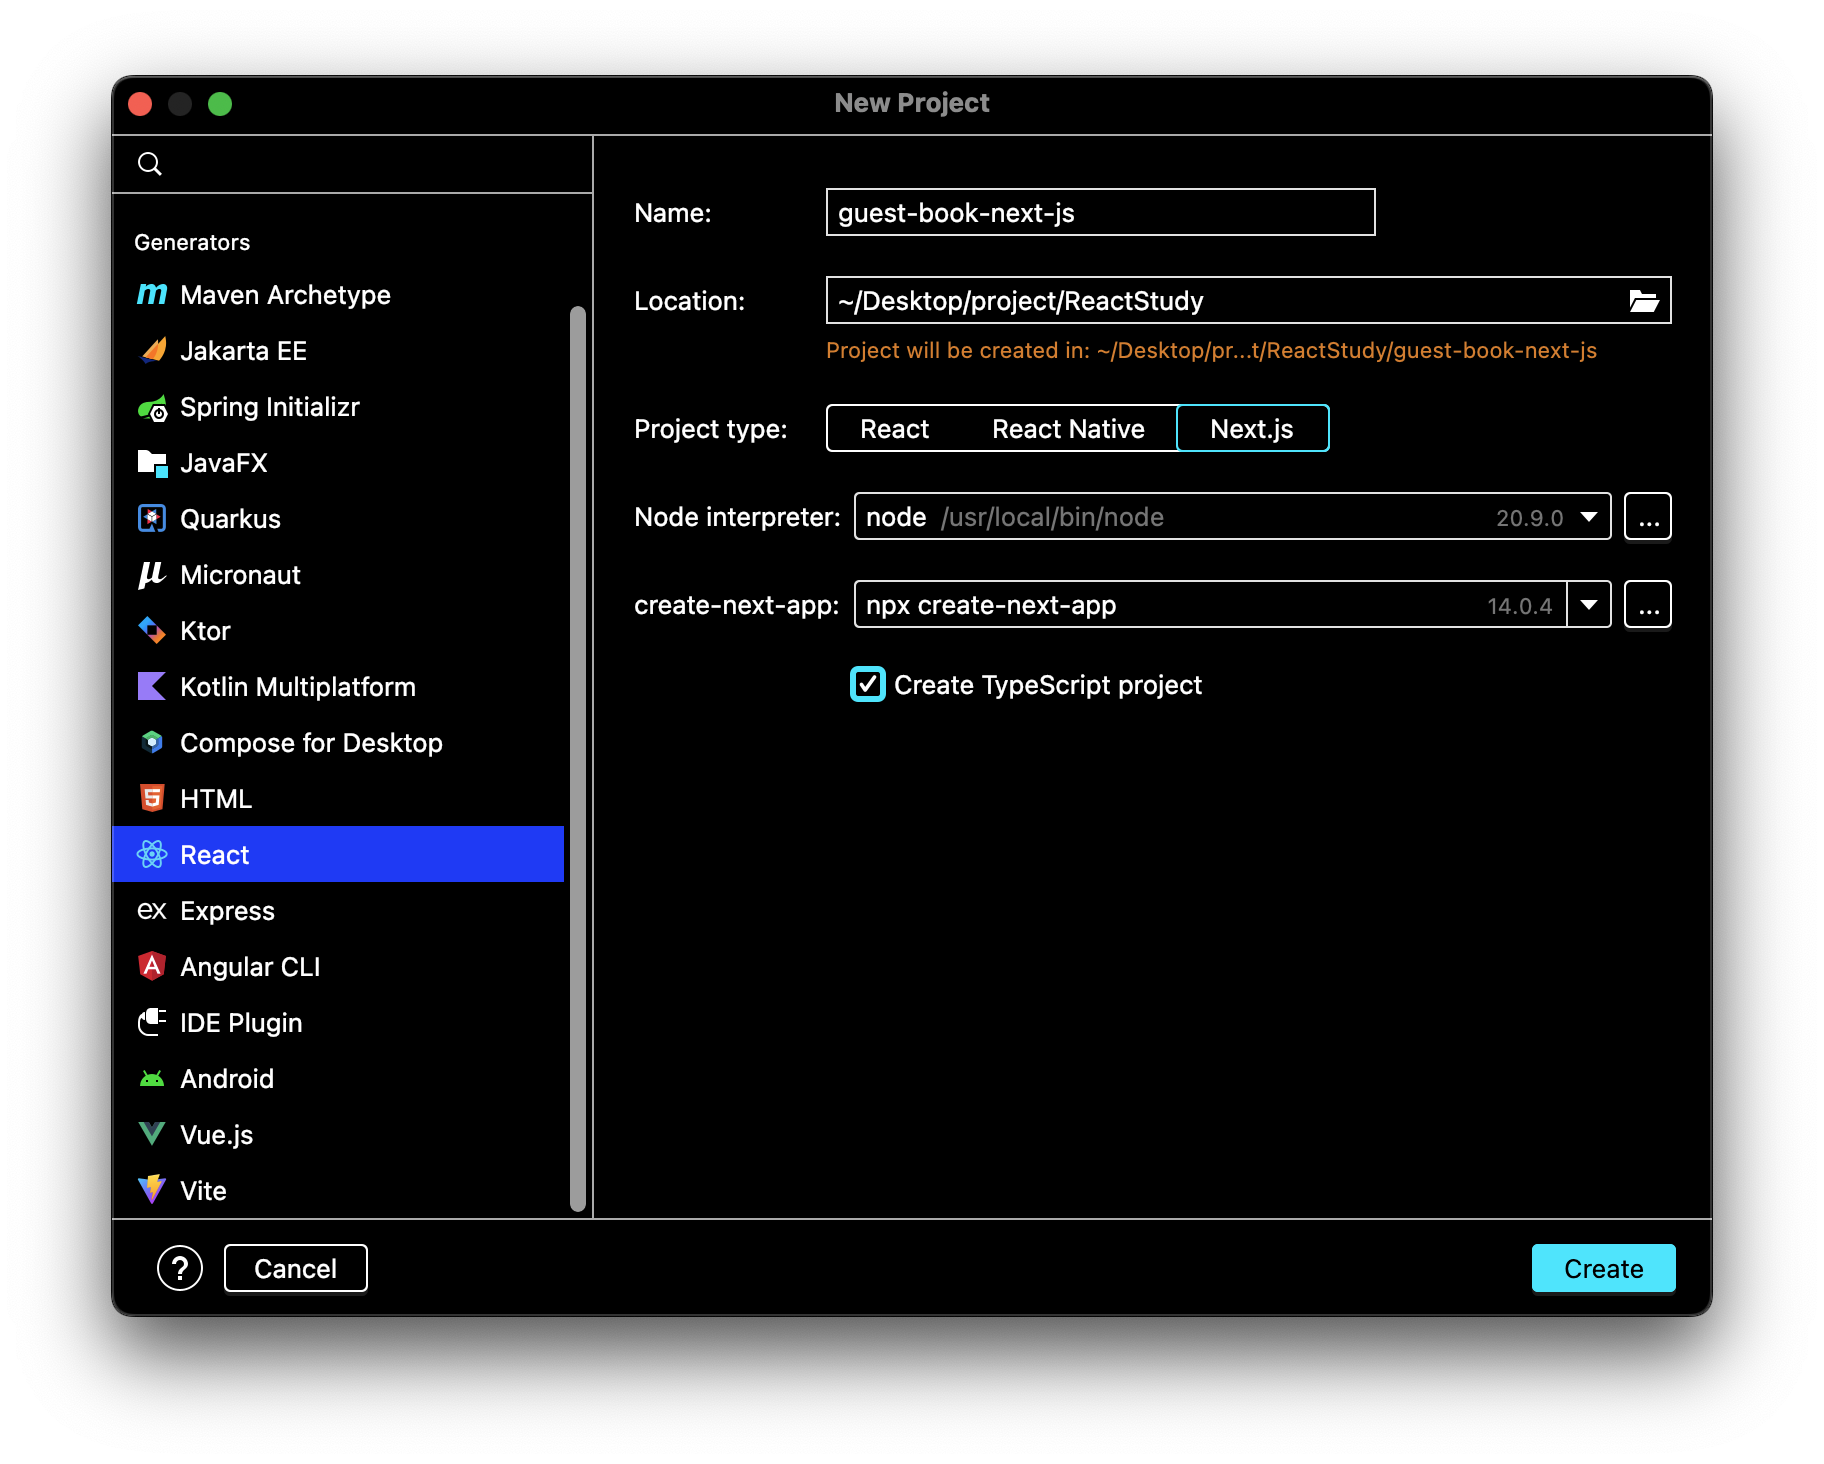Click the Jakarta EE sail icon
The height and width of the screenshot is (1464, 1824).
[152, 350]
